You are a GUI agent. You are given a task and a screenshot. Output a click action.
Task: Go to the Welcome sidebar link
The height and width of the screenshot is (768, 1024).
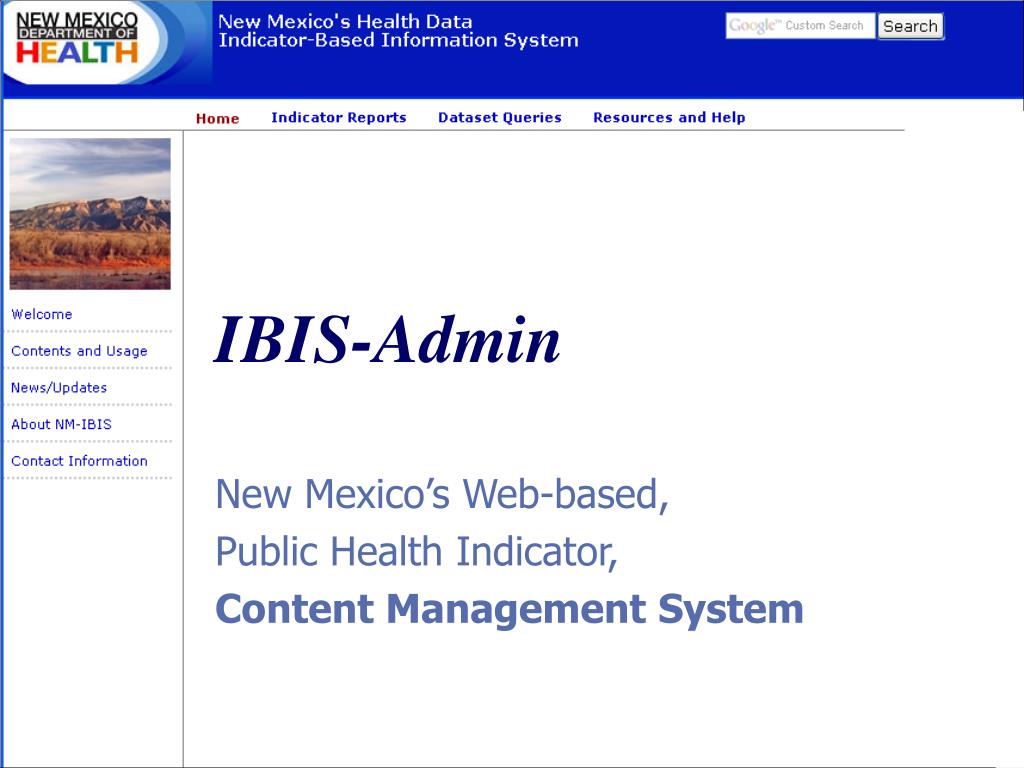pos(42,314)
